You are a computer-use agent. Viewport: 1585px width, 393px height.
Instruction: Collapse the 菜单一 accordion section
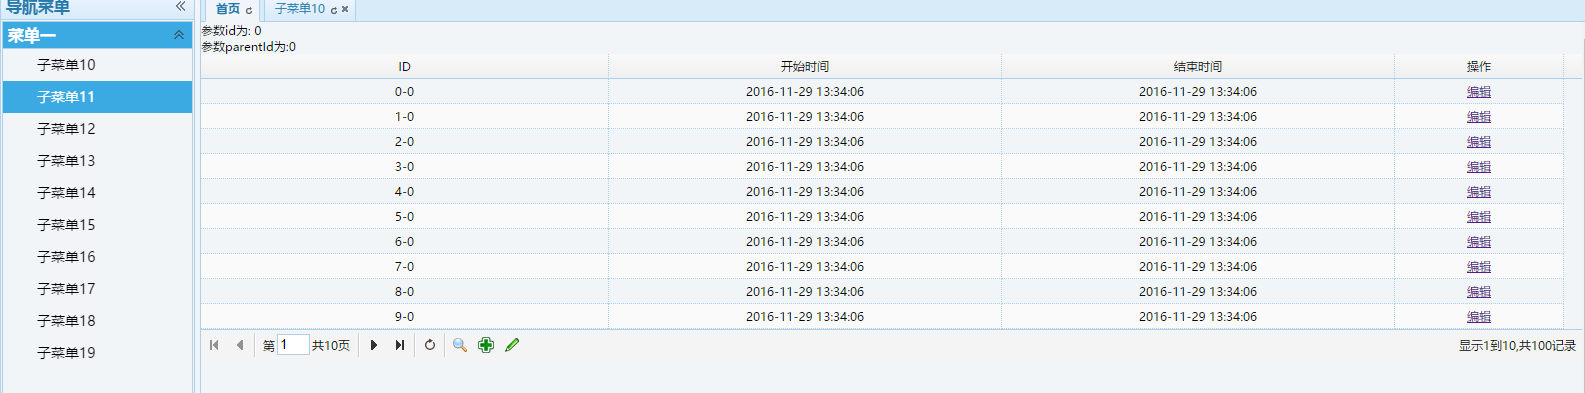[179, 35]
